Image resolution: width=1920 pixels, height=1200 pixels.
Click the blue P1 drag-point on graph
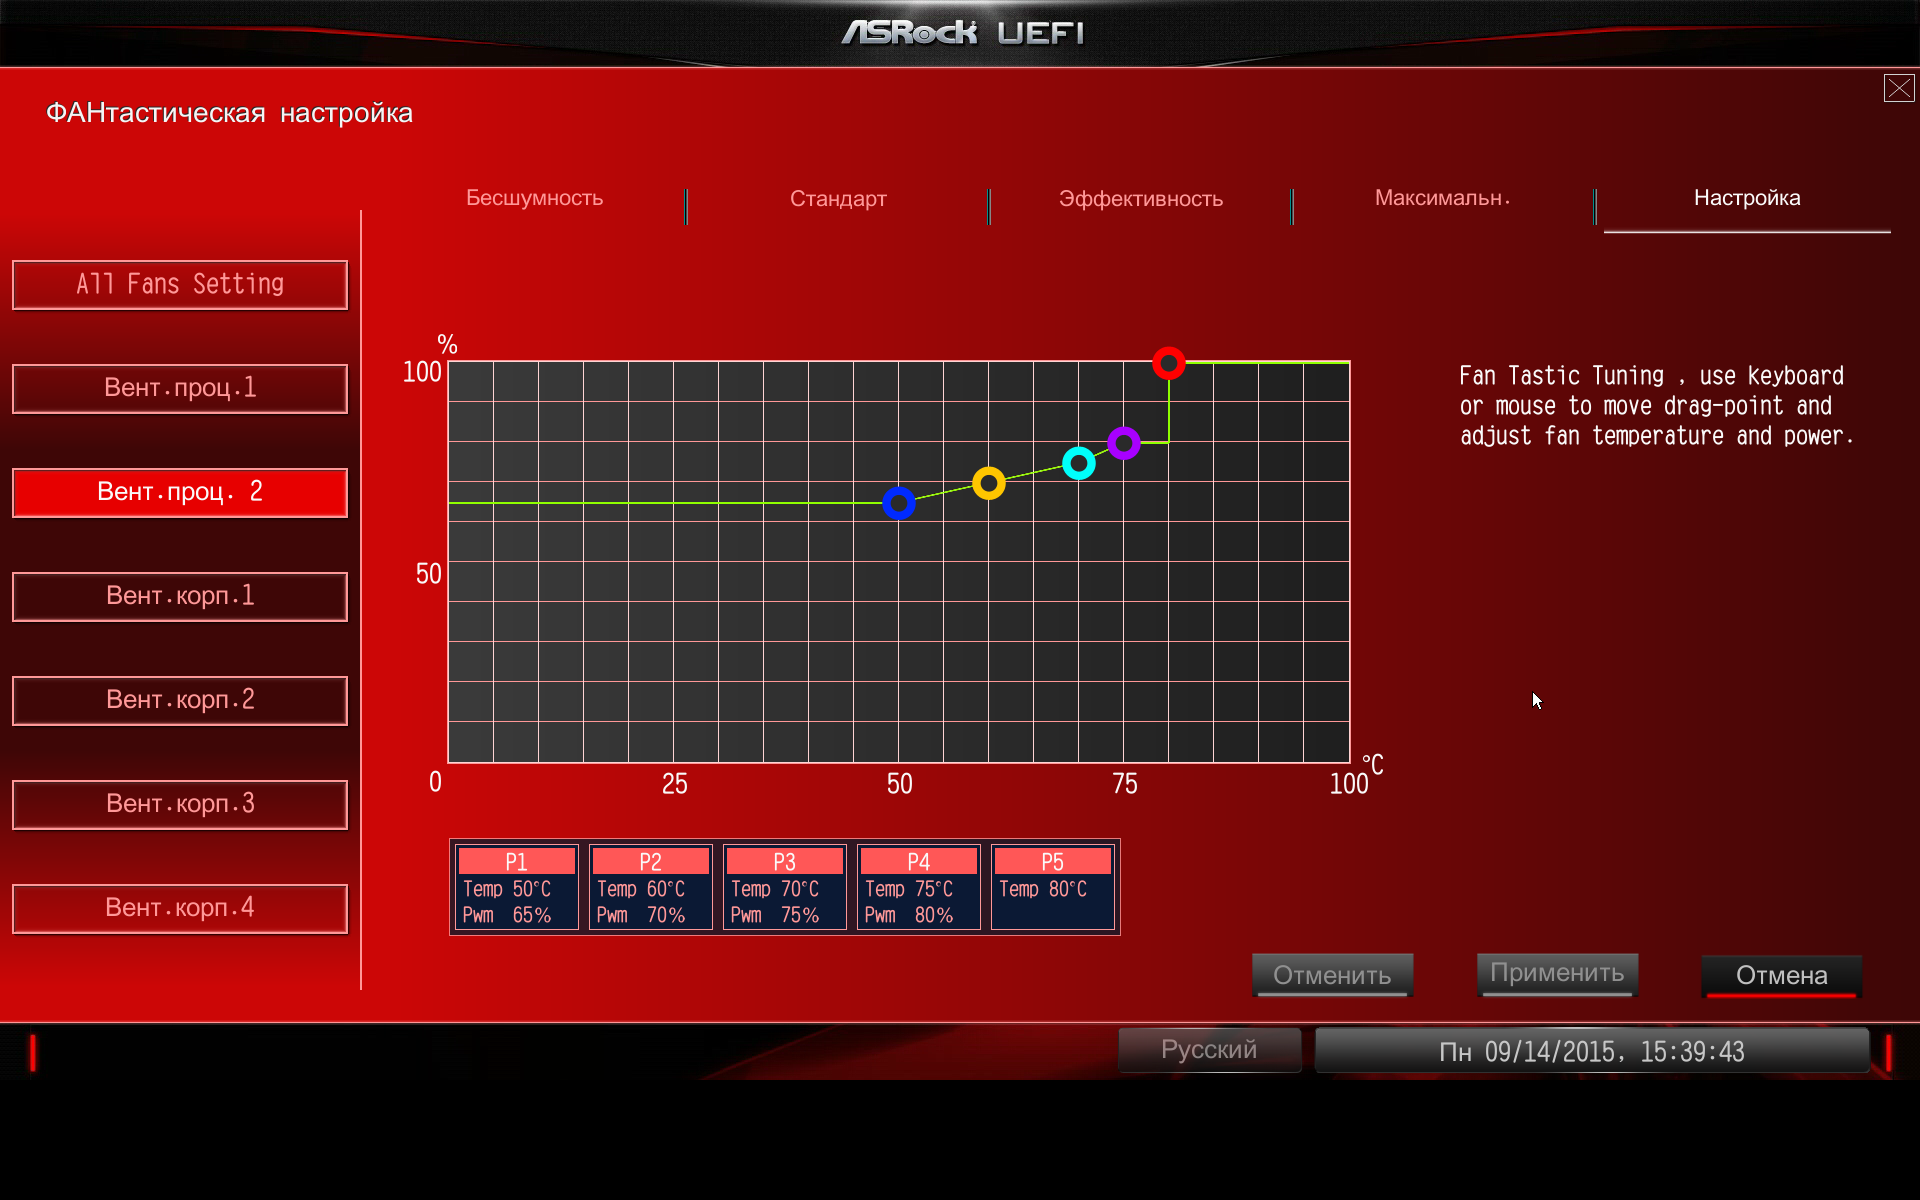point(898,503)
